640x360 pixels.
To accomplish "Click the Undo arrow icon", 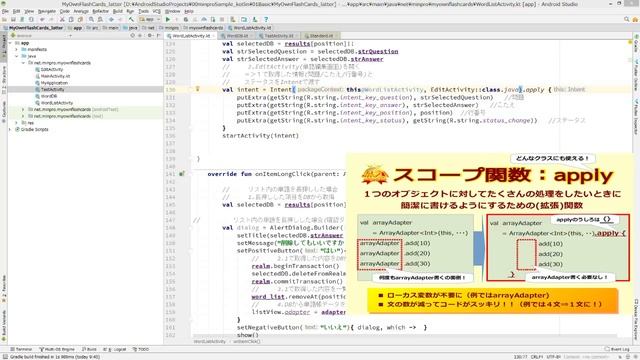I will coord(42,19).
